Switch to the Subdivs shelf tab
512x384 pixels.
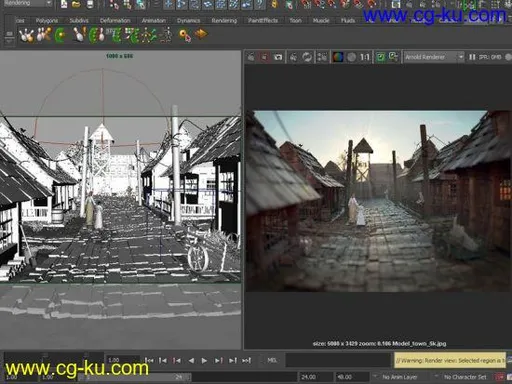pos(79,21)
